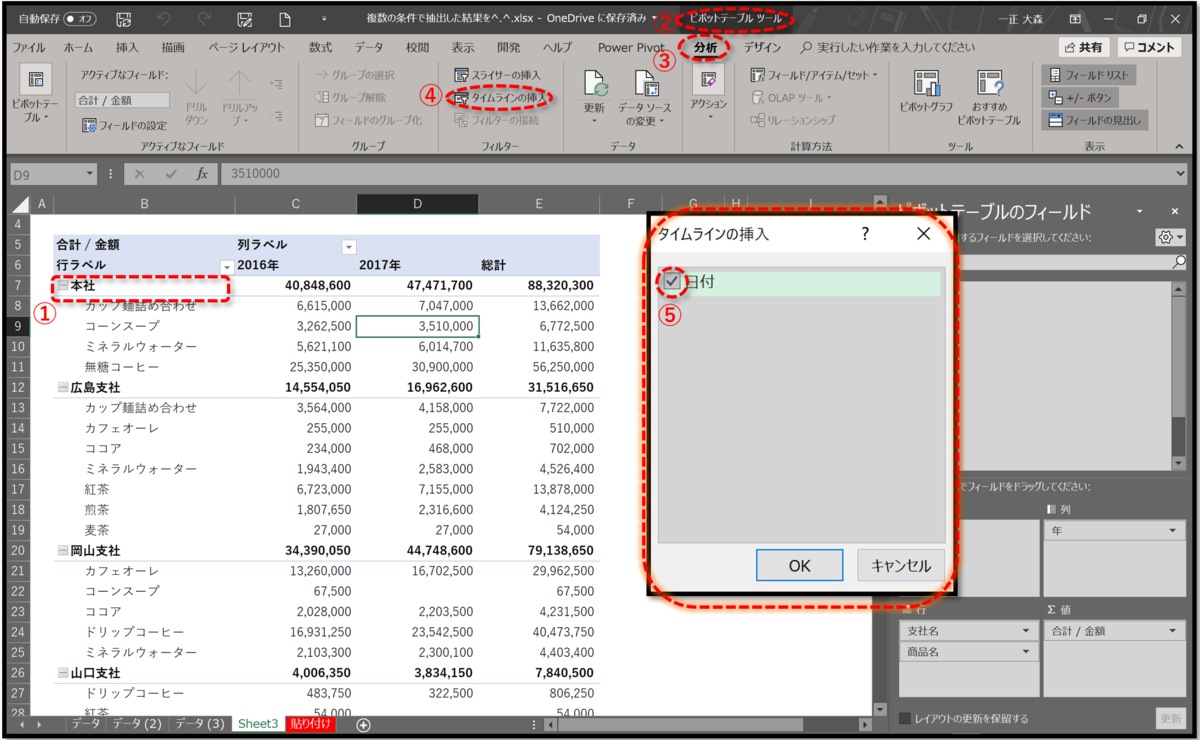The height and width of the screenshot is (740, 1200).
Task: Open the 列ラベル filter dropdown
Action: pos(349,246)
